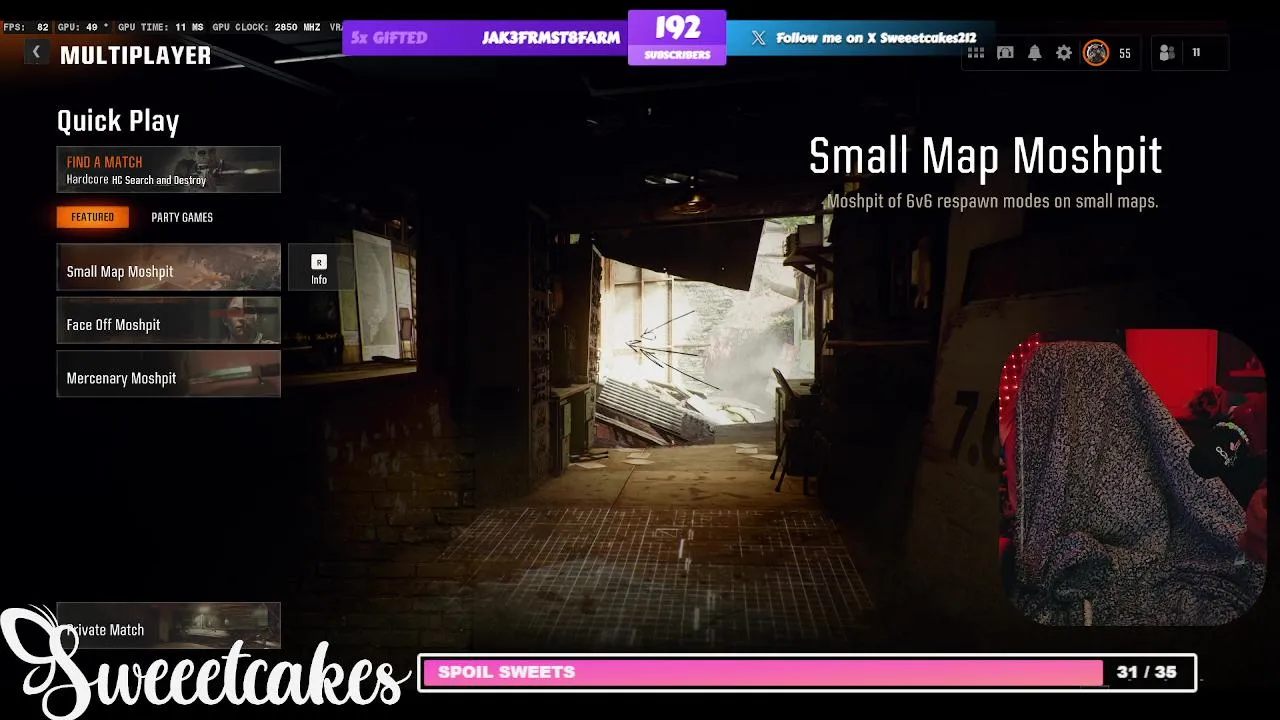The image size is (1280, 720).
Task: Click the Follow me on X banner
Action: point(861,38)
